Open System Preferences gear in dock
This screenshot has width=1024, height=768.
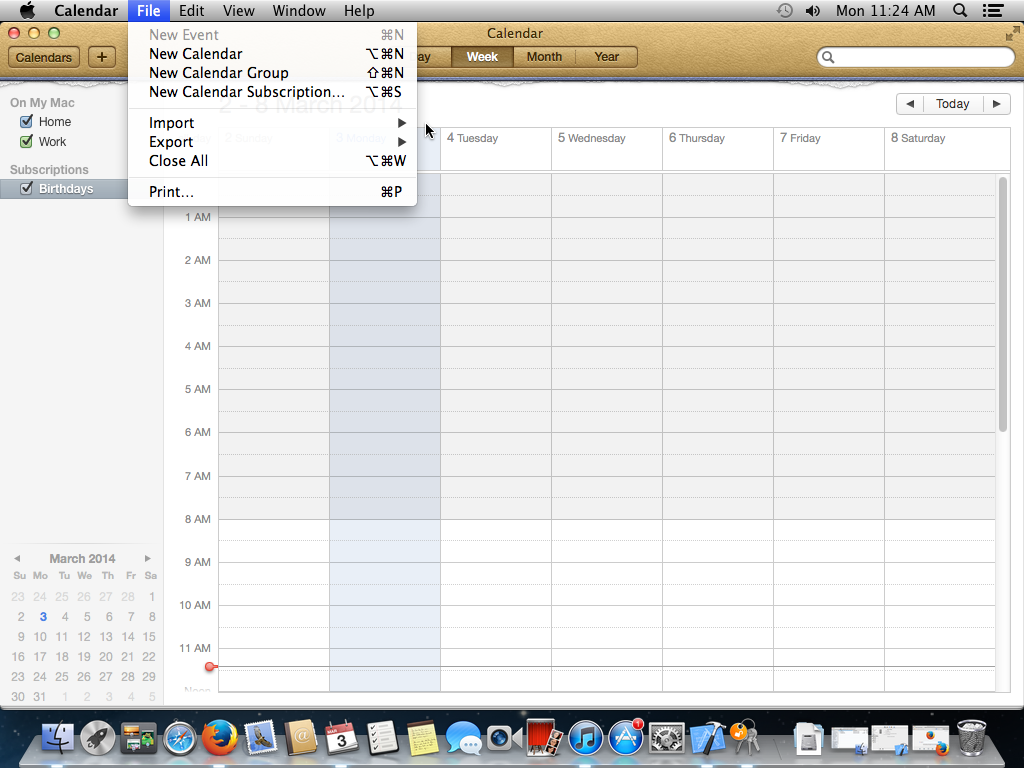coord(666,738)
